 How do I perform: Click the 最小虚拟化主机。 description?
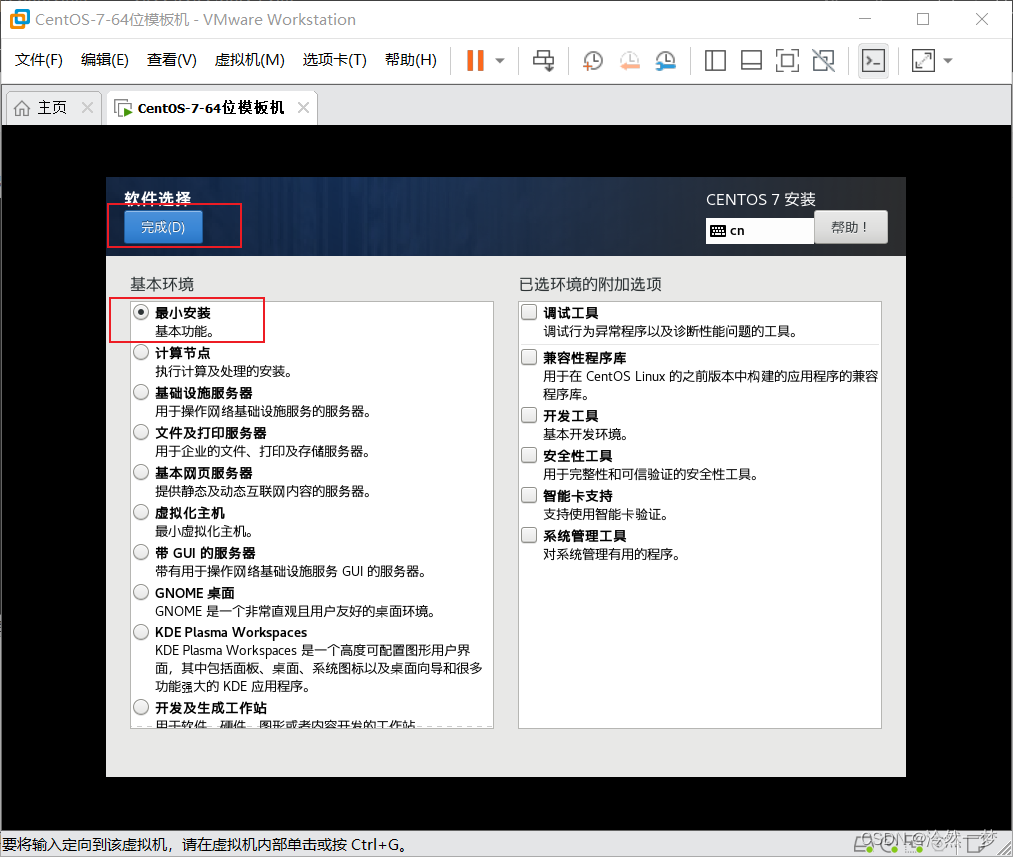tap(204, 532)
